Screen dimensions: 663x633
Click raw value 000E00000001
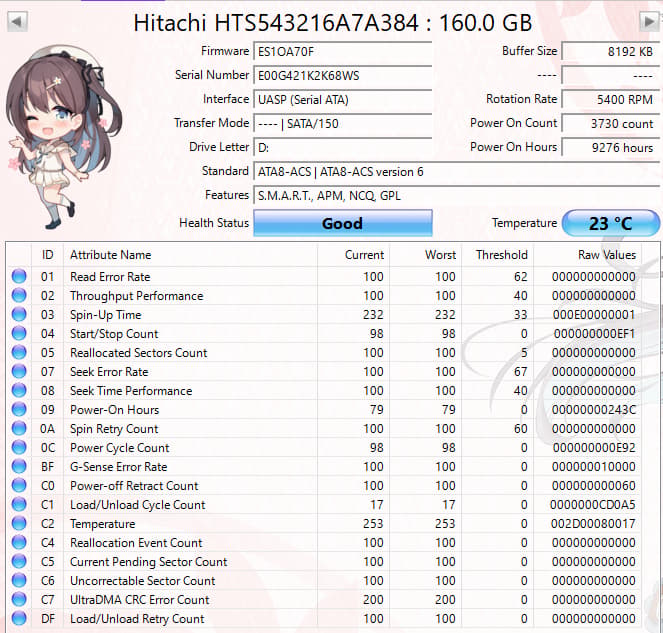click(x=594, y=315)
